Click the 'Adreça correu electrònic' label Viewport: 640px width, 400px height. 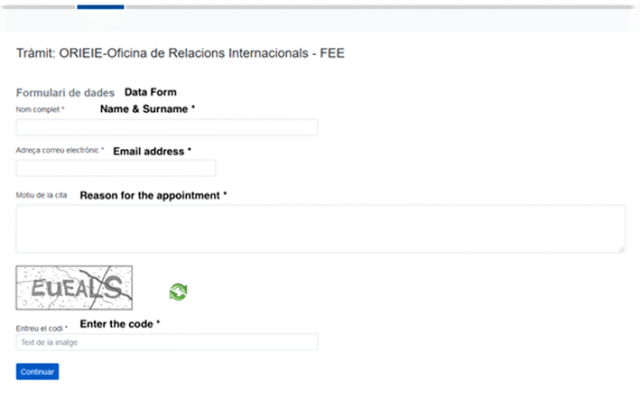coord(60,151)
